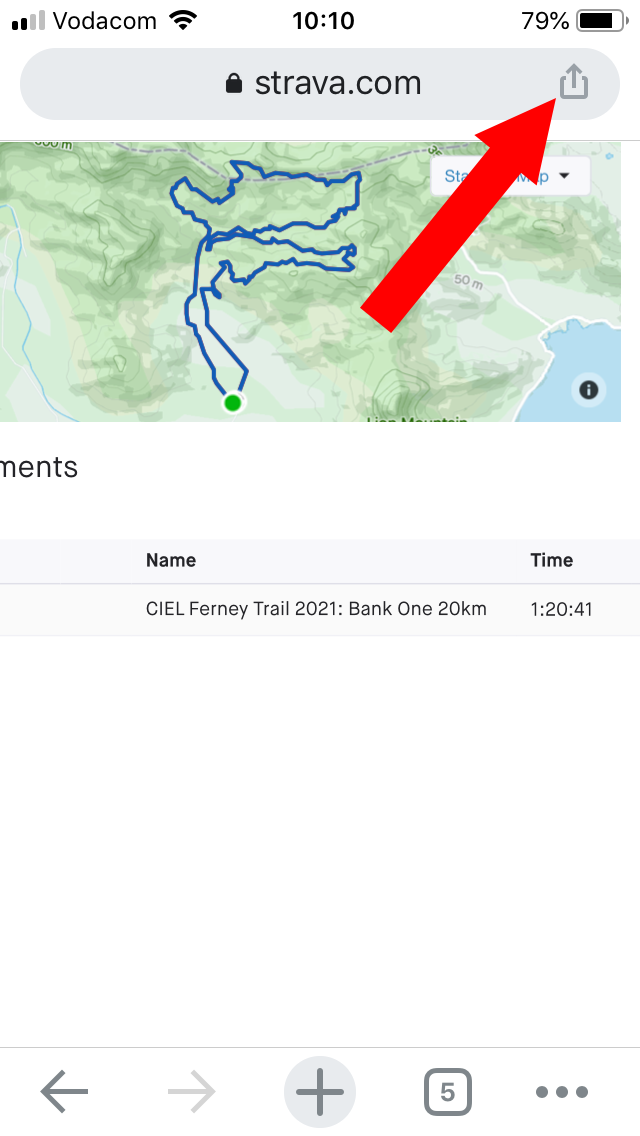
Task: Click the Time column header
Action: (552, 560)
